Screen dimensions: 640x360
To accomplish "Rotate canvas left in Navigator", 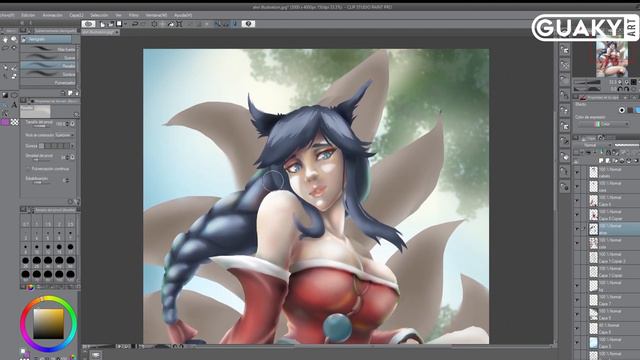I will (620, 89).
